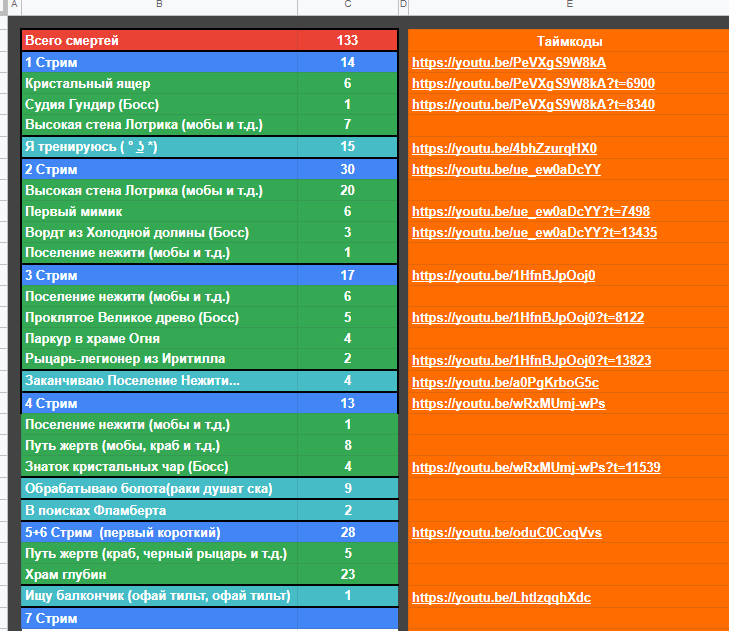The height and width of the screenshot is (631, 729).
Task: Click the youtu.be/4bhZzurqHX0 link
Action: [504, 148]
